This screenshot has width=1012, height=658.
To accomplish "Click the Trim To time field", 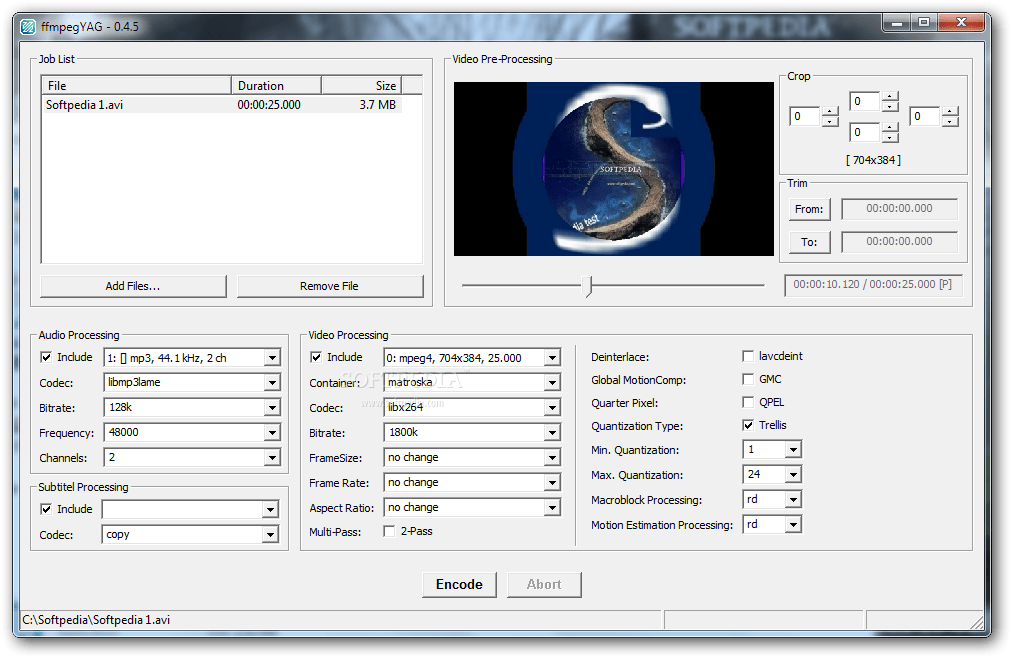I will click(x=900, y=242).
